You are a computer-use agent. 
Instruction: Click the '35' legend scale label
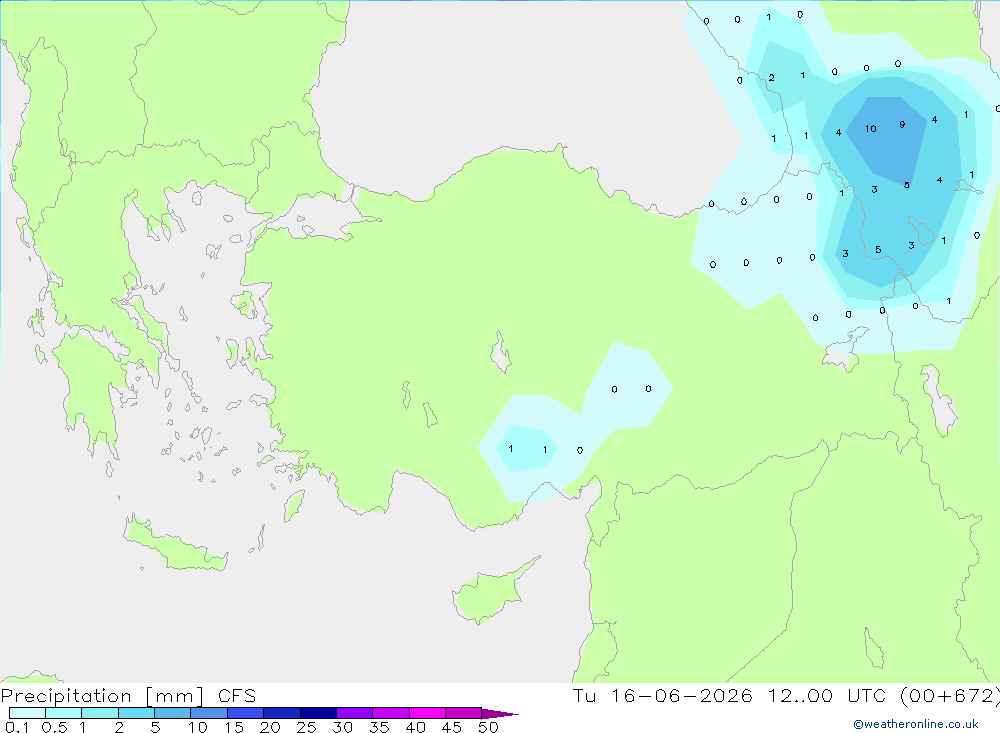pos(379,727)
